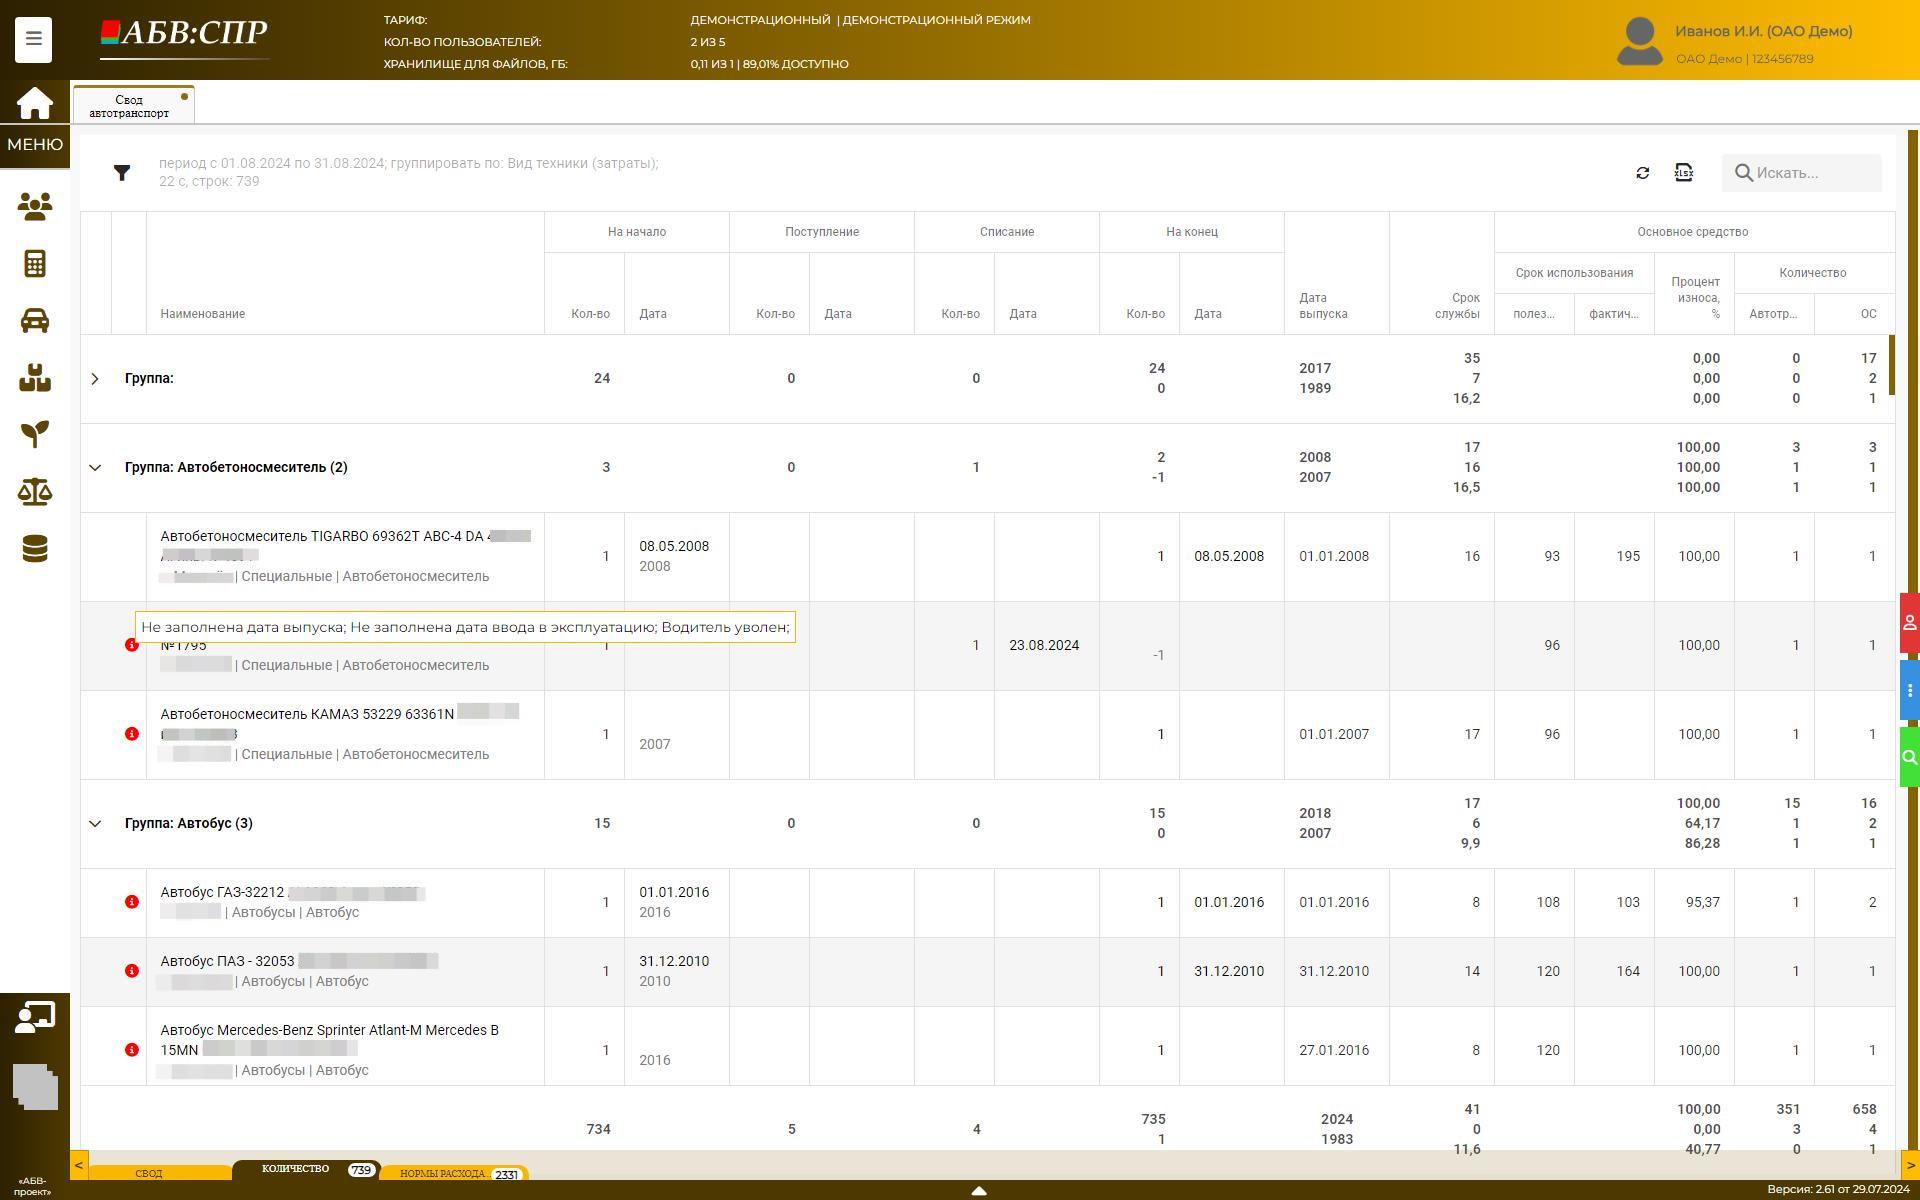Select row Автобетоносмеситель КАМАЗ 53229 63361N
1920x1200 pixels.
(988, 735)
